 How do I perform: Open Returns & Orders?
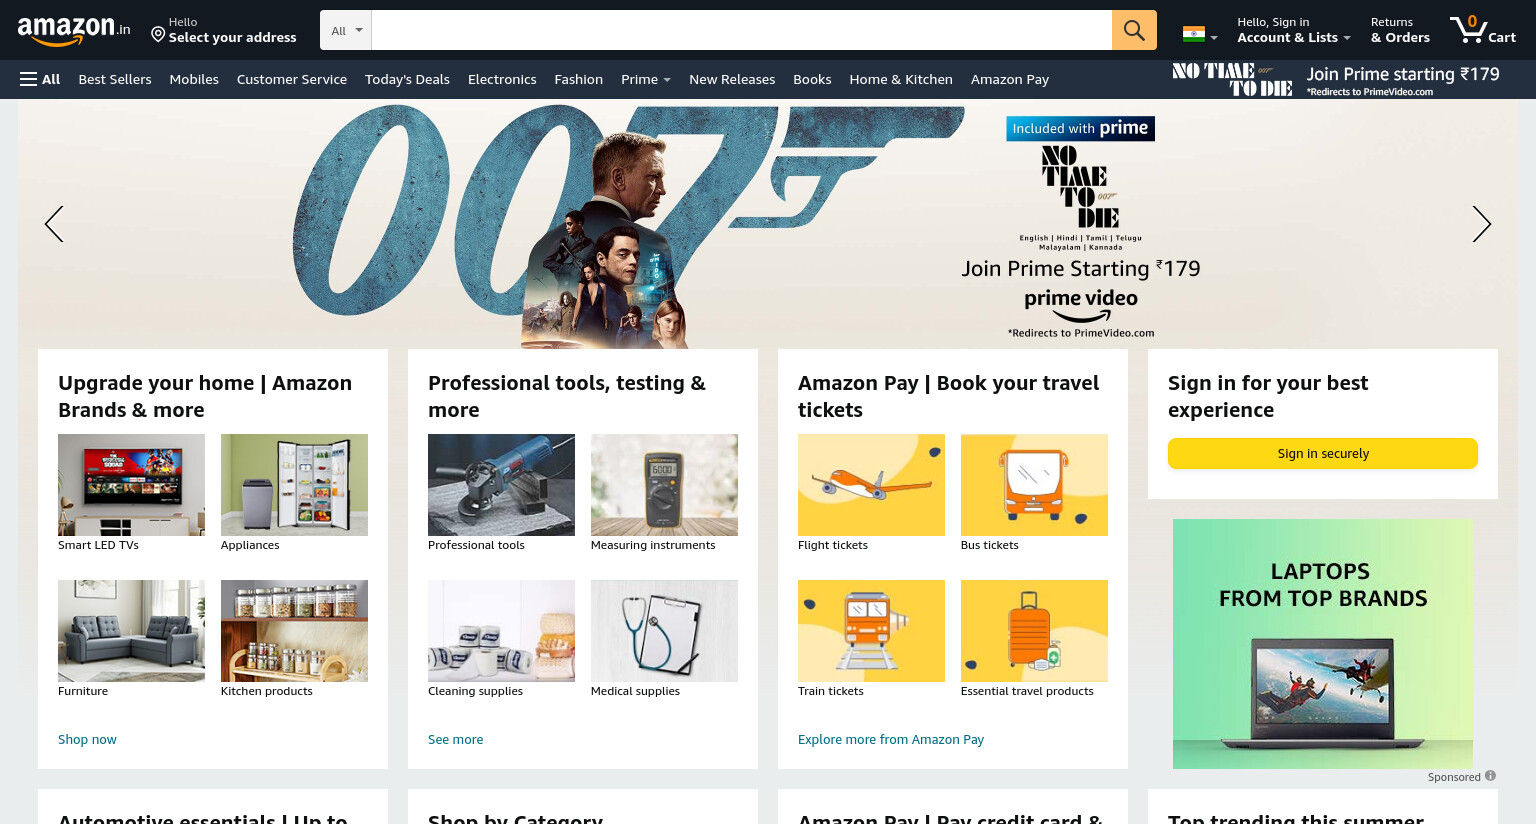coord(1400,30)
